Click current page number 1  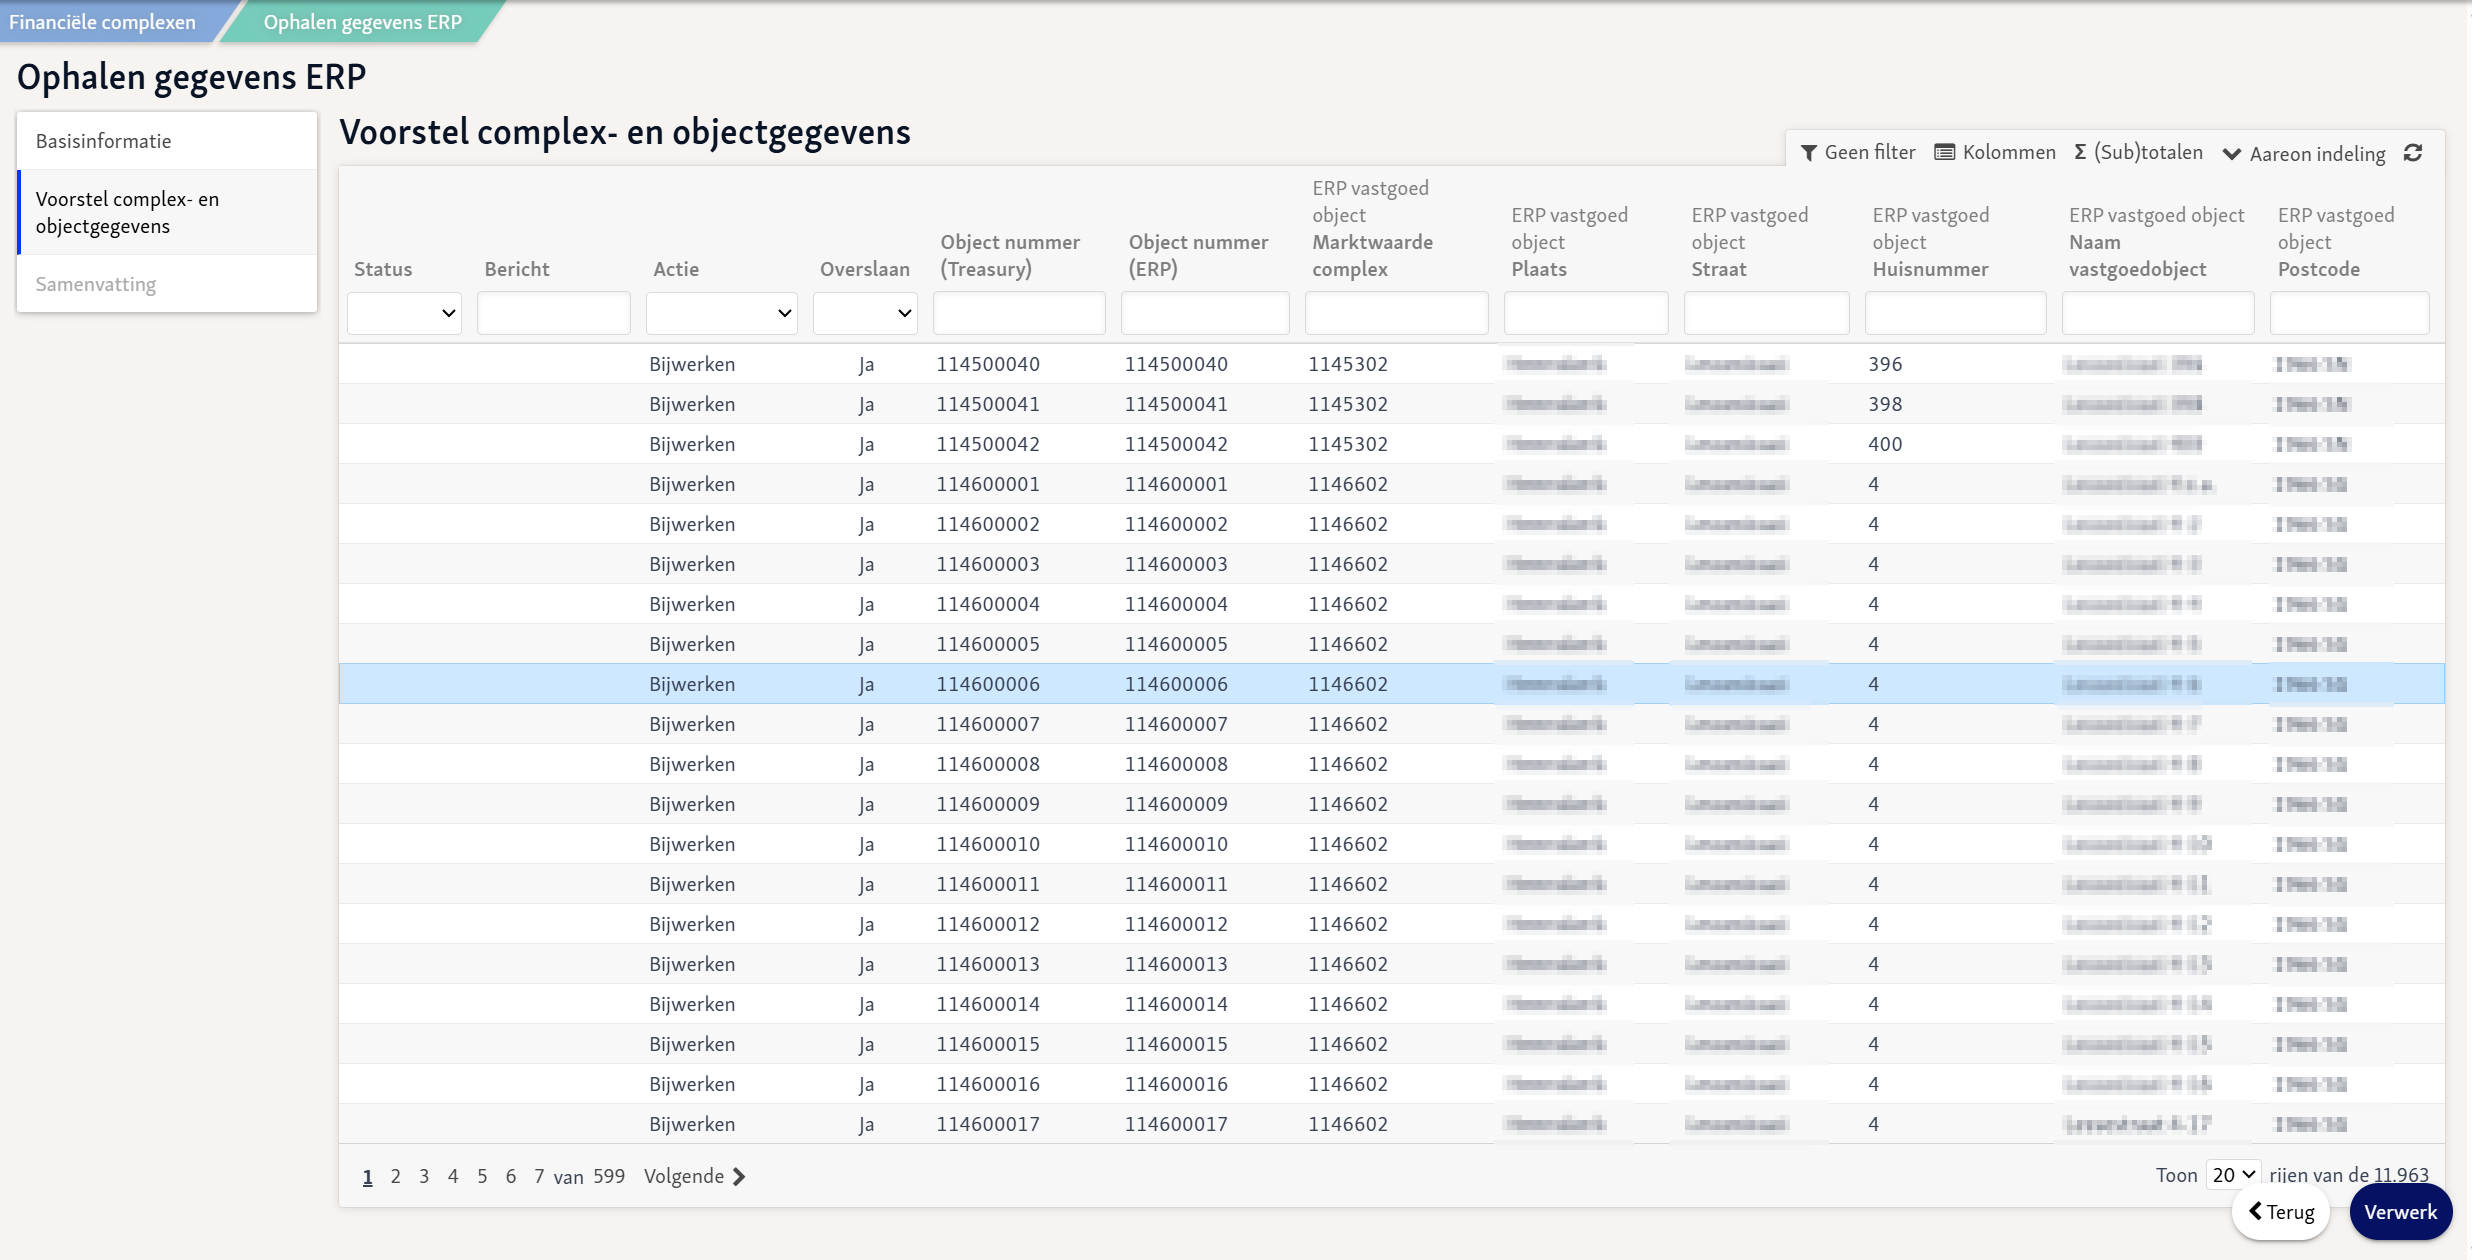pyautogui.click(x=368, y=1177)
